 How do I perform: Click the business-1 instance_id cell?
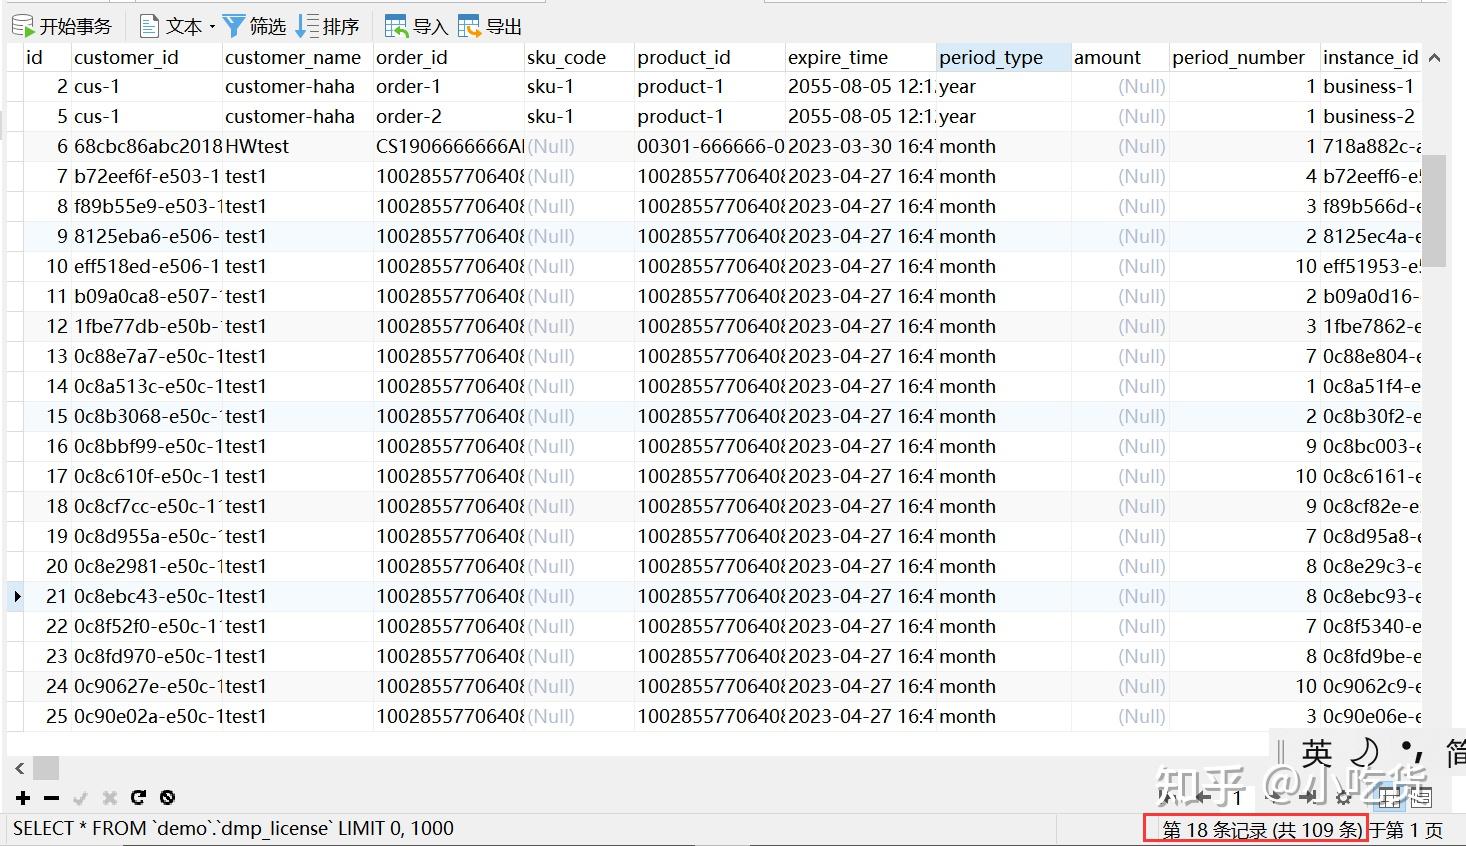[x=1371, y=86]
